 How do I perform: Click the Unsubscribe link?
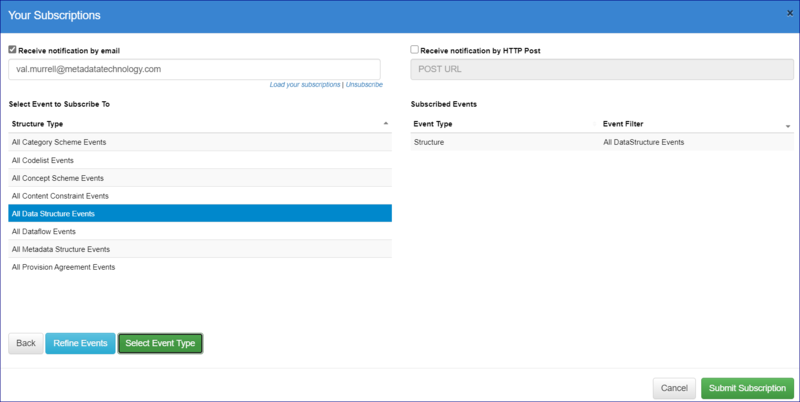click(x=364, y=85)
